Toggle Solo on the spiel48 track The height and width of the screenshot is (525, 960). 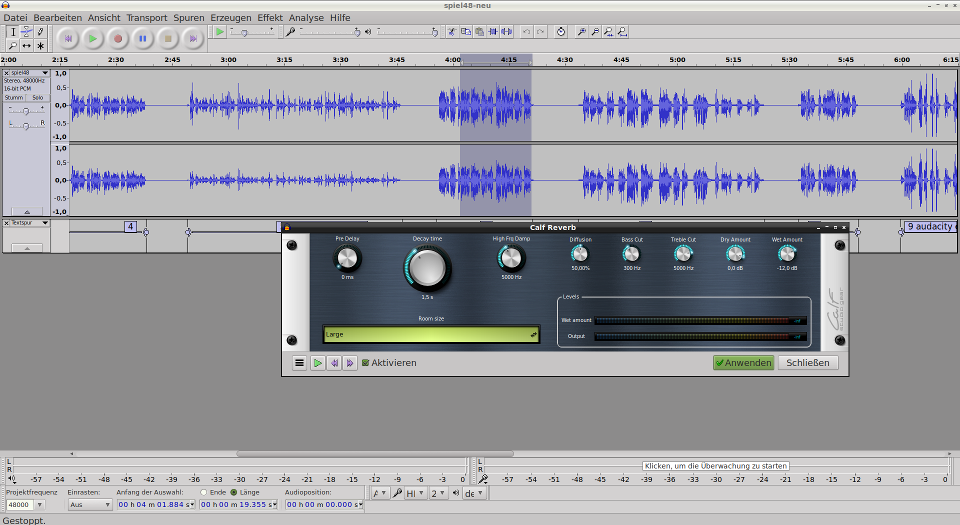37,97
